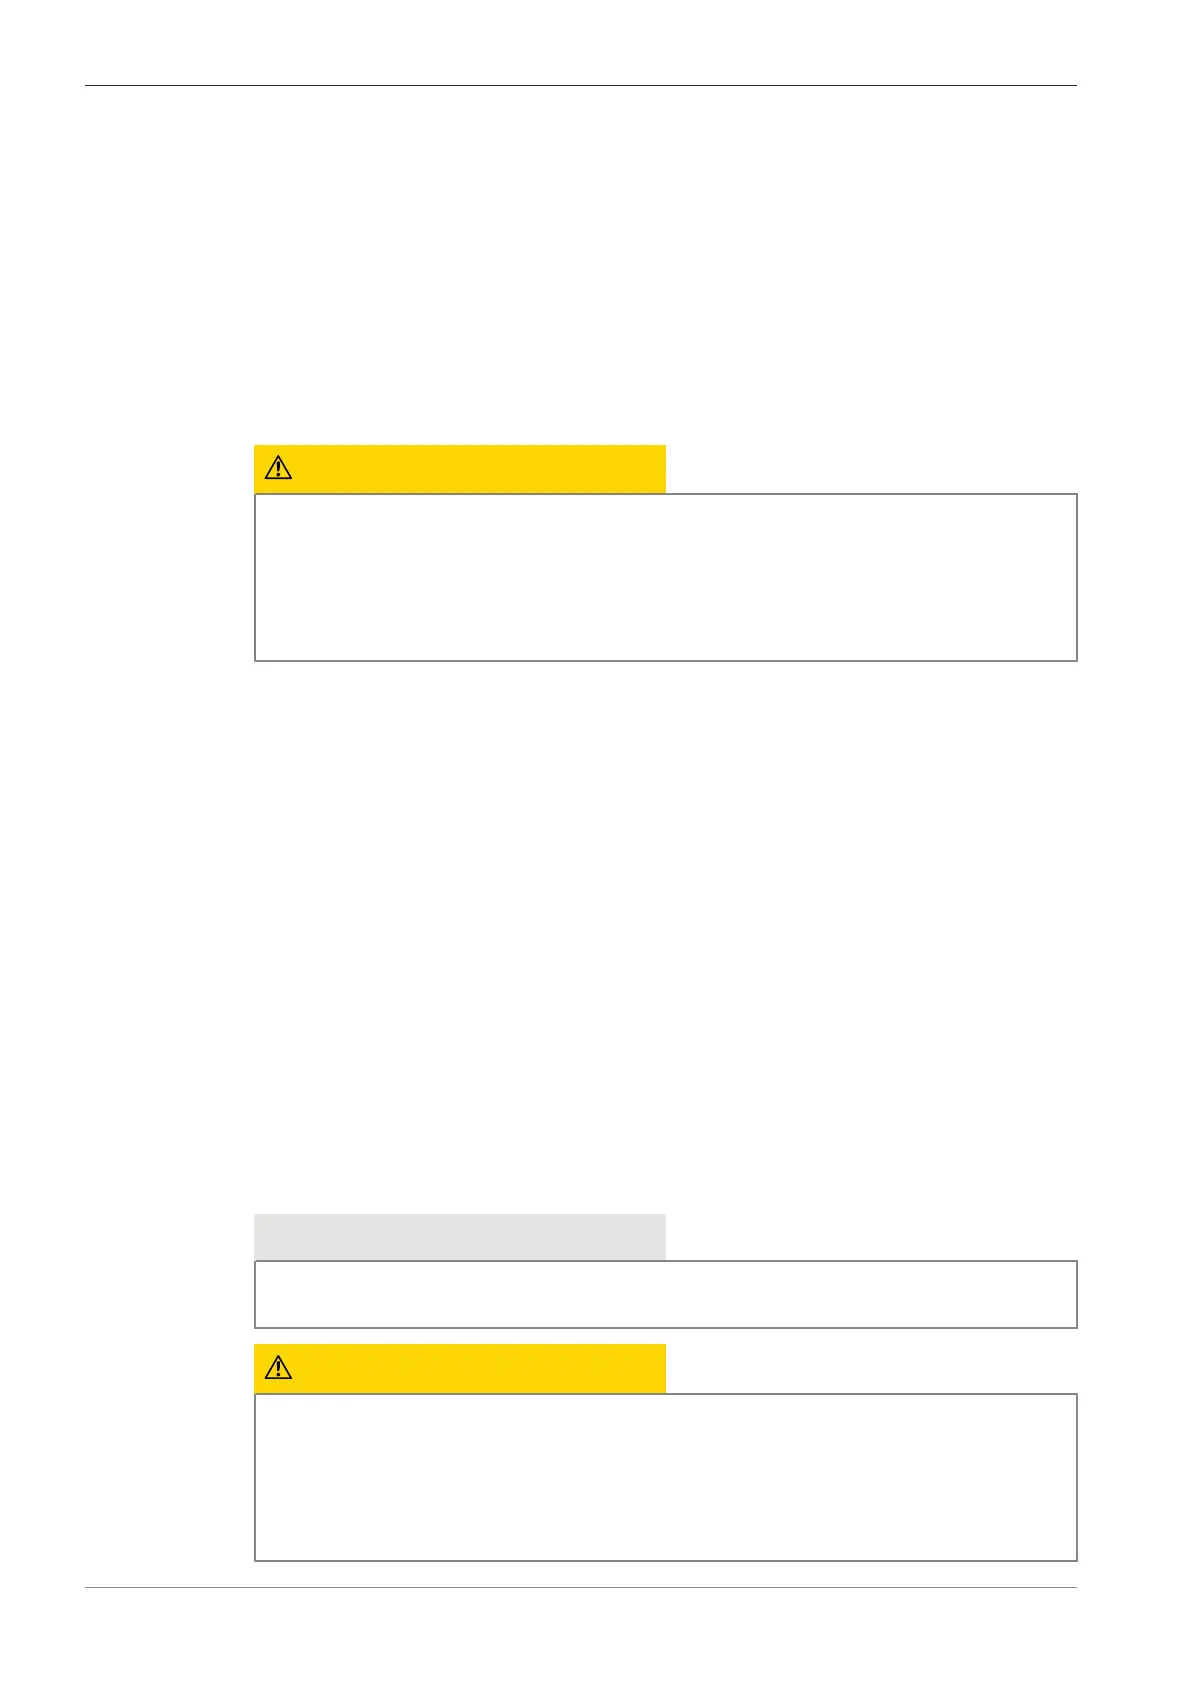Click inside the first caution message box
The height and width of the screenshot is (1684, 1191).
665,577
